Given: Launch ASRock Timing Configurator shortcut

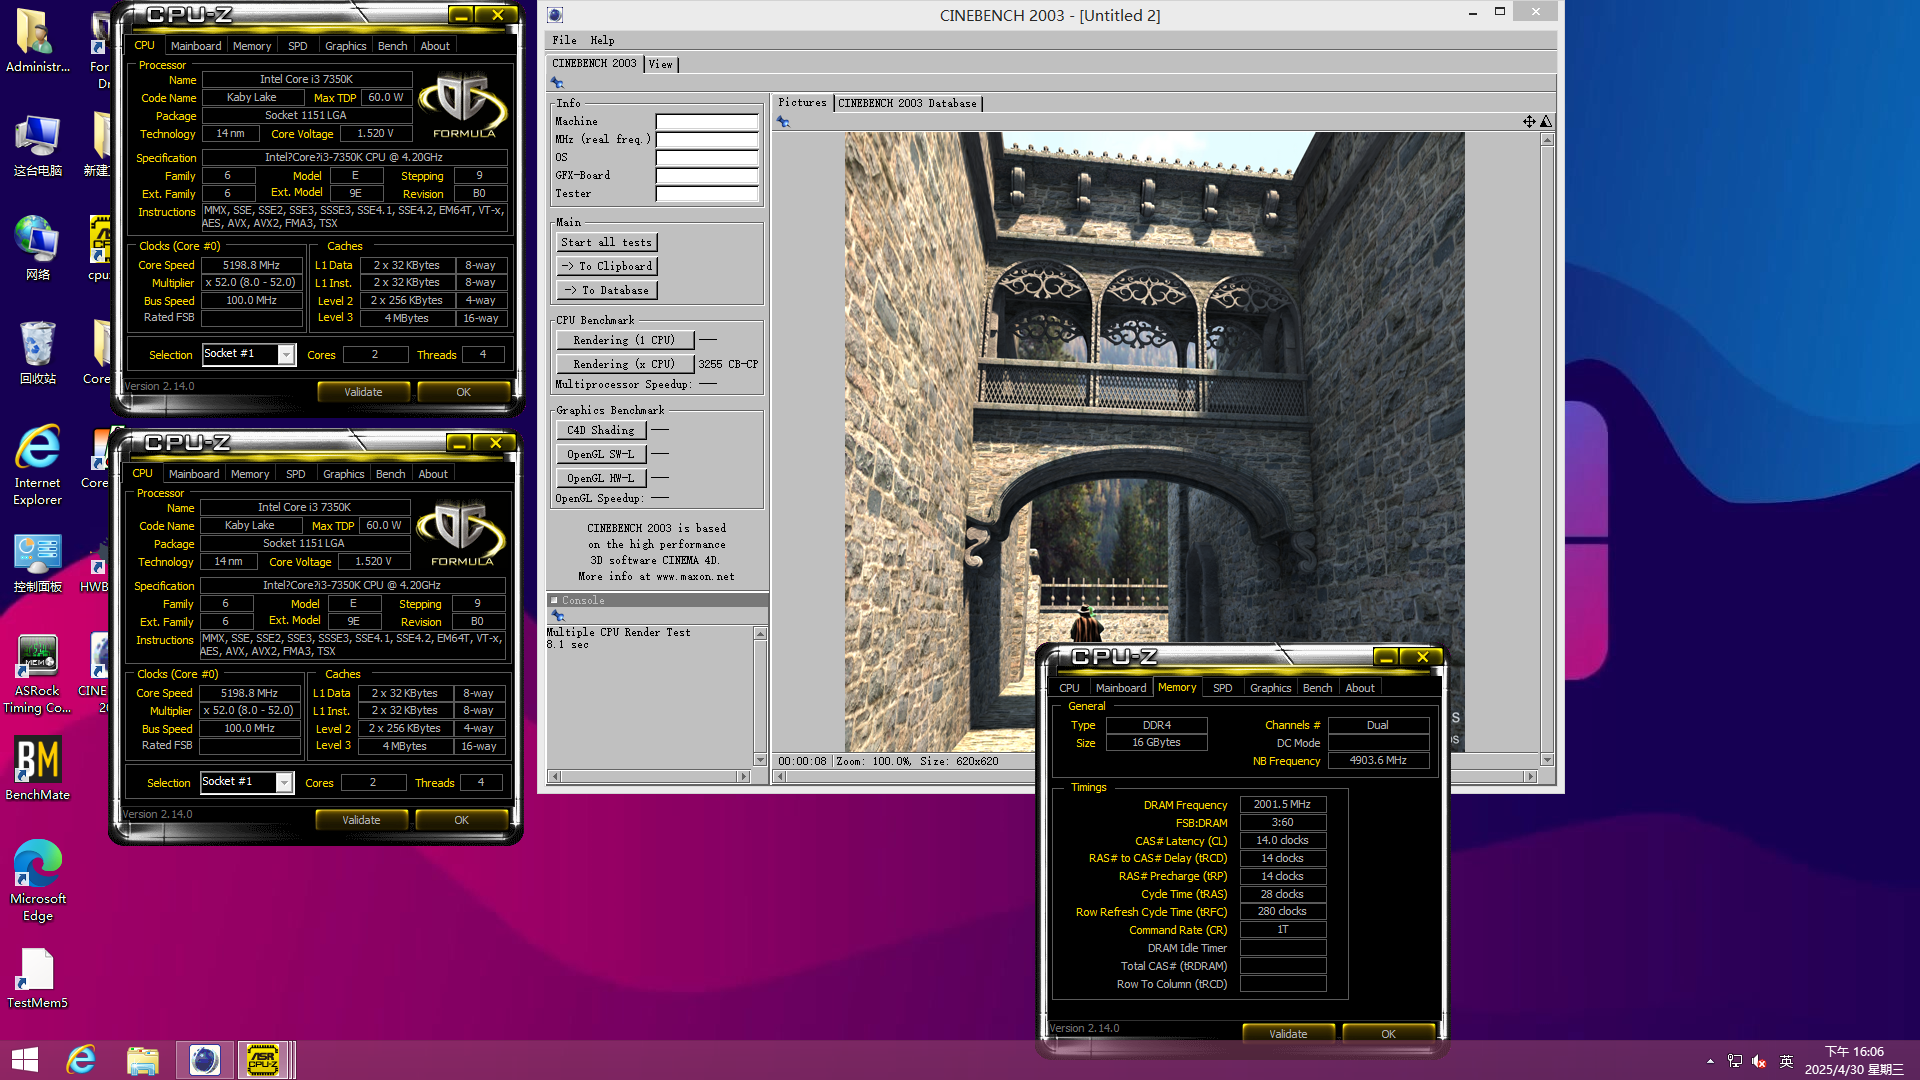Looking at the screenshot, I should click(x=37, y=673).
